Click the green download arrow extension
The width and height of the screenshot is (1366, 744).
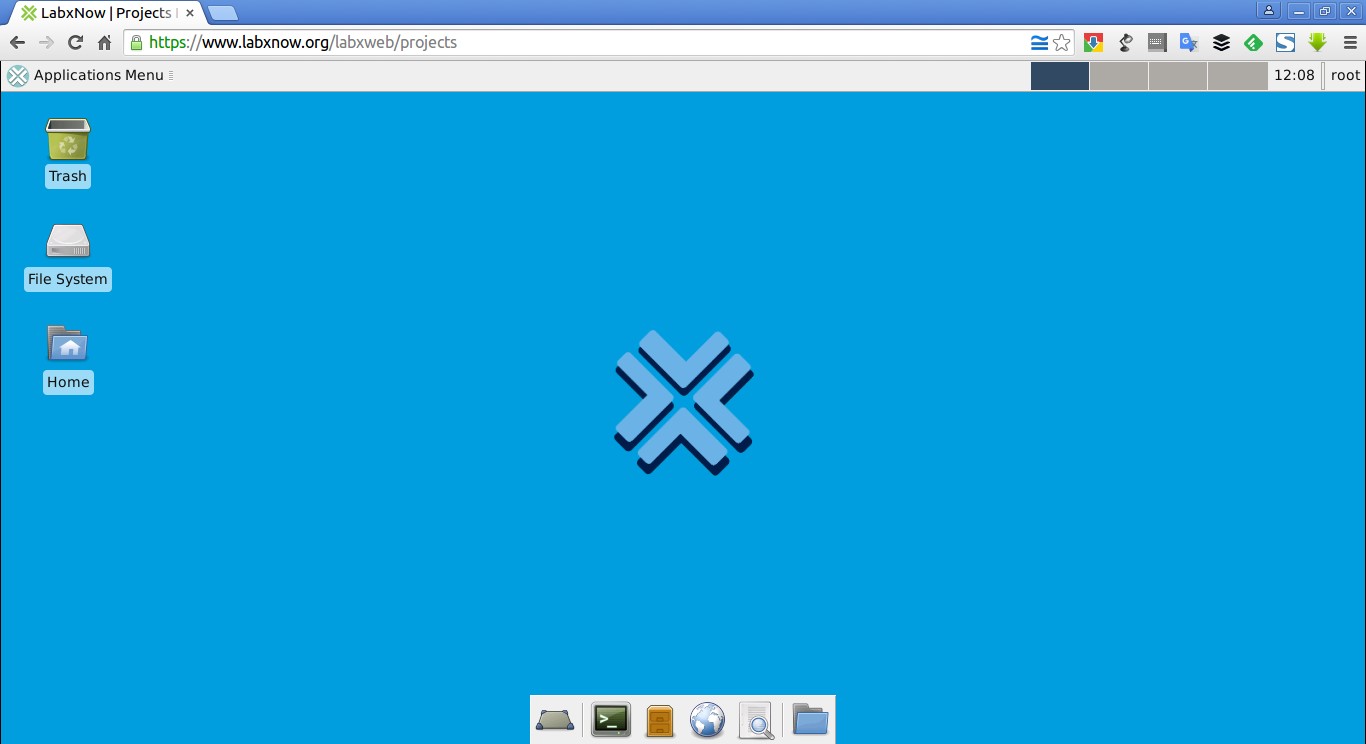tap(1317, 42)
